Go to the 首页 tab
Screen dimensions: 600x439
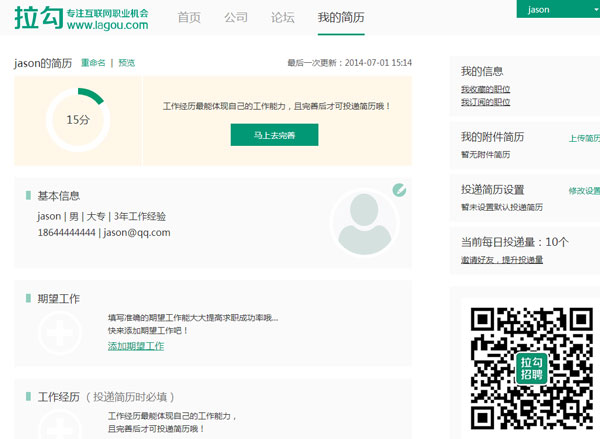189,17
